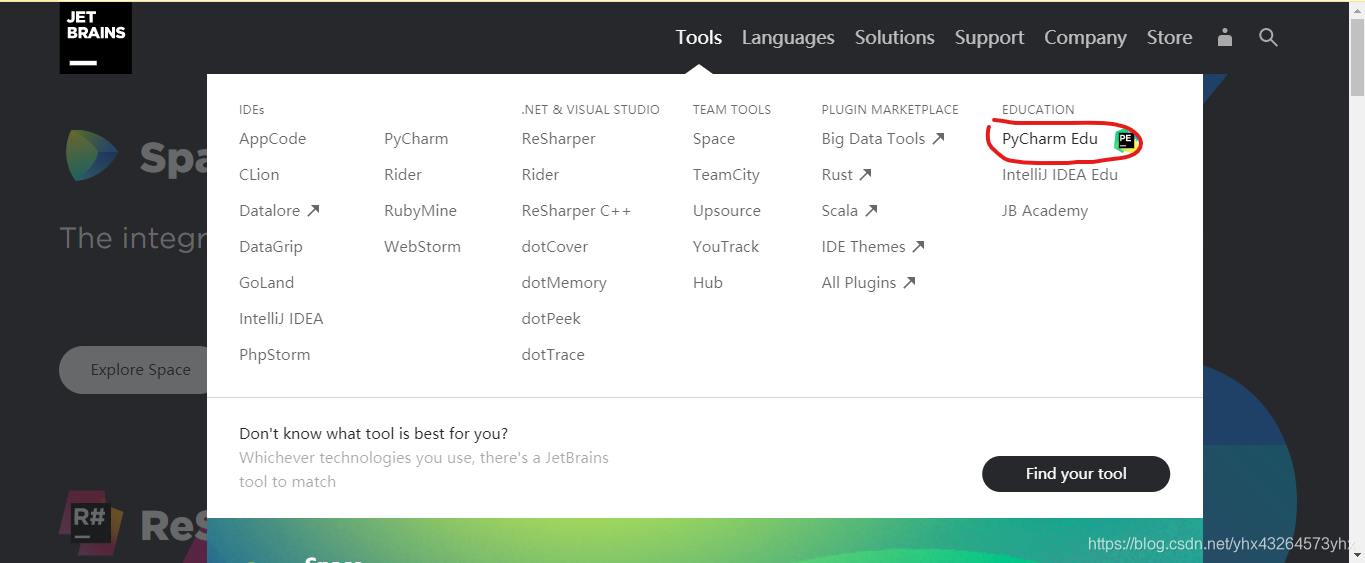Open the Store menu

click(x=1169, y=38)
